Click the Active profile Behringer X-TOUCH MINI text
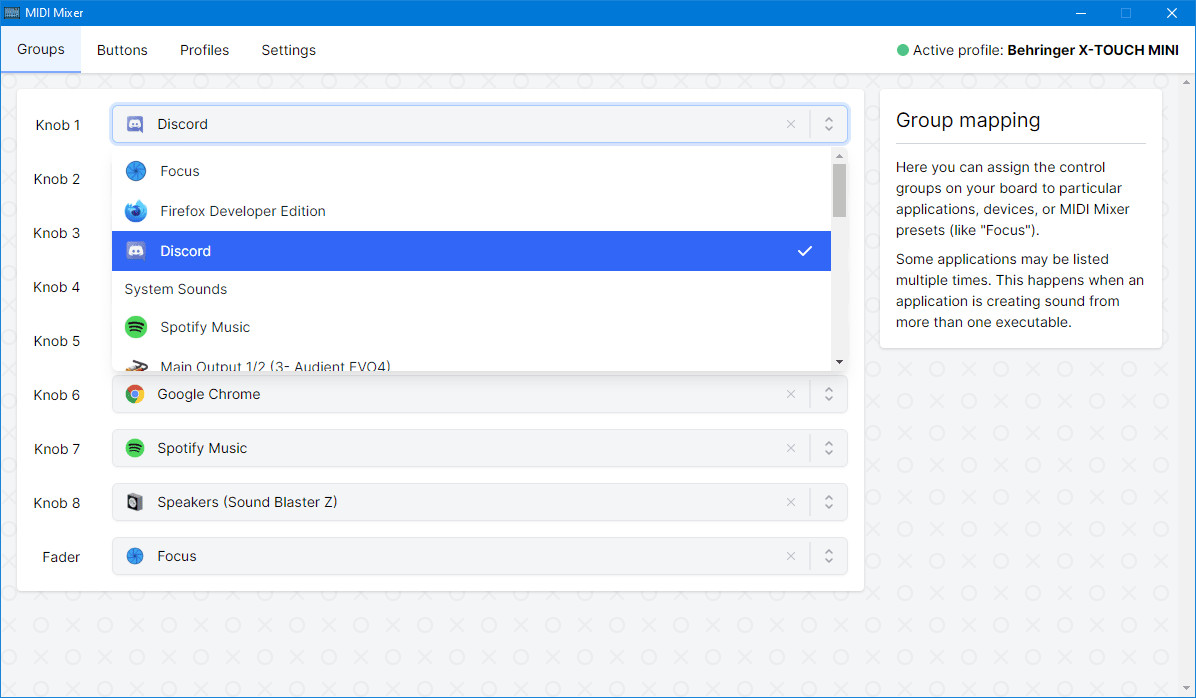The width and height of the screenshot is (1196, 698). [x=1046, y=50]
